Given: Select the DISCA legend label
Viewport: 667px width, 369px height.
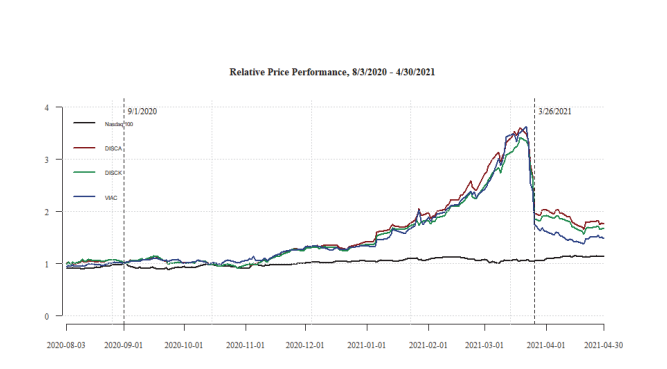Looking at the screenshot, I should pos(113,149).
